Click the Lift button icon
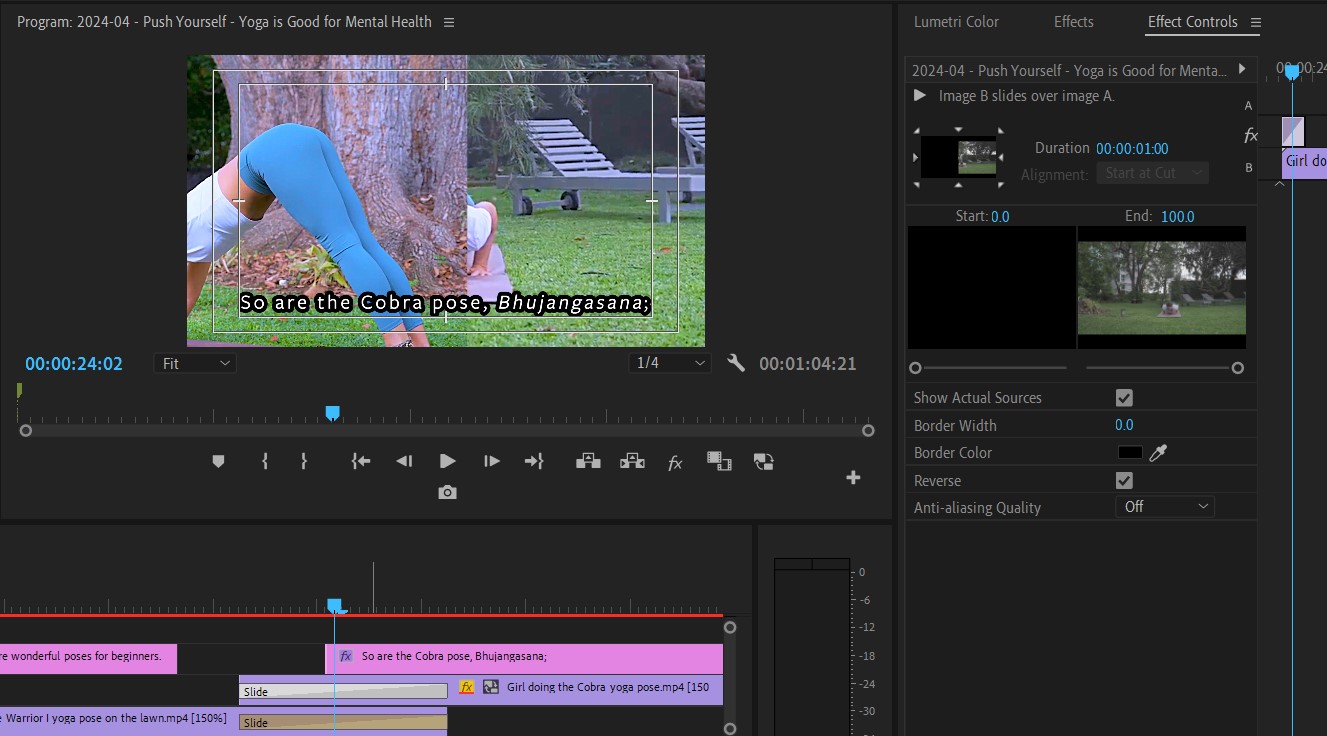The image size is (1327, 736). click(x=588, y=461)
